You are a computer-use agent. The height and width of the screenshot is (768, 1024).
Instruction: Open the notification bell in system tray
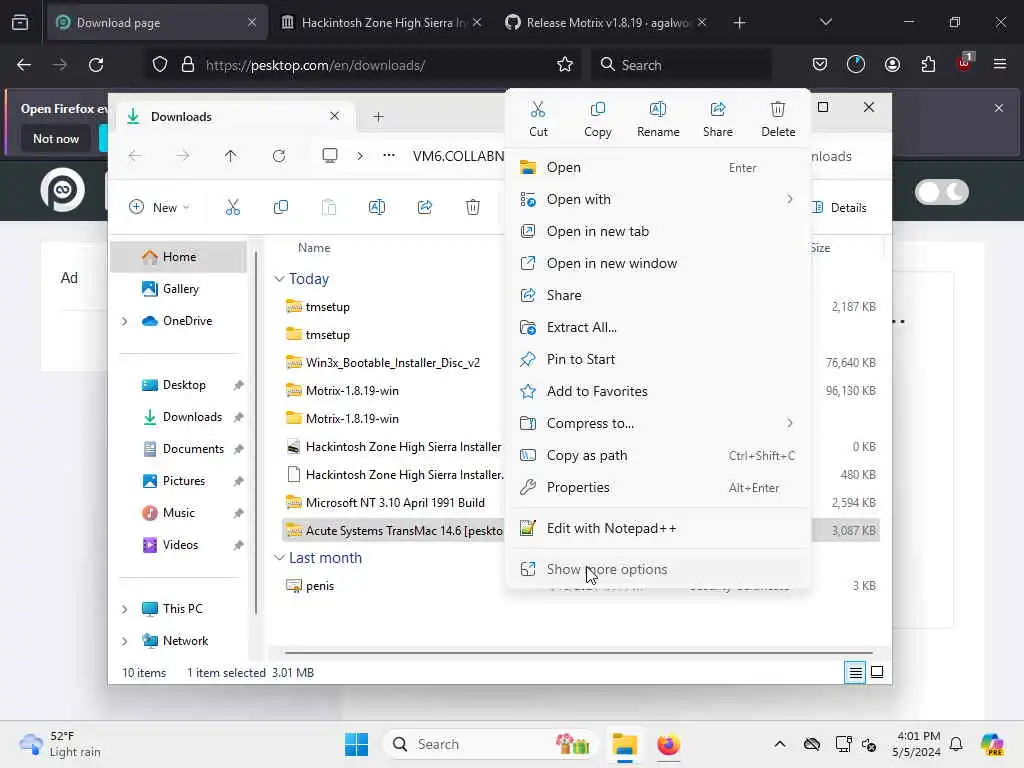click(956, 744)
